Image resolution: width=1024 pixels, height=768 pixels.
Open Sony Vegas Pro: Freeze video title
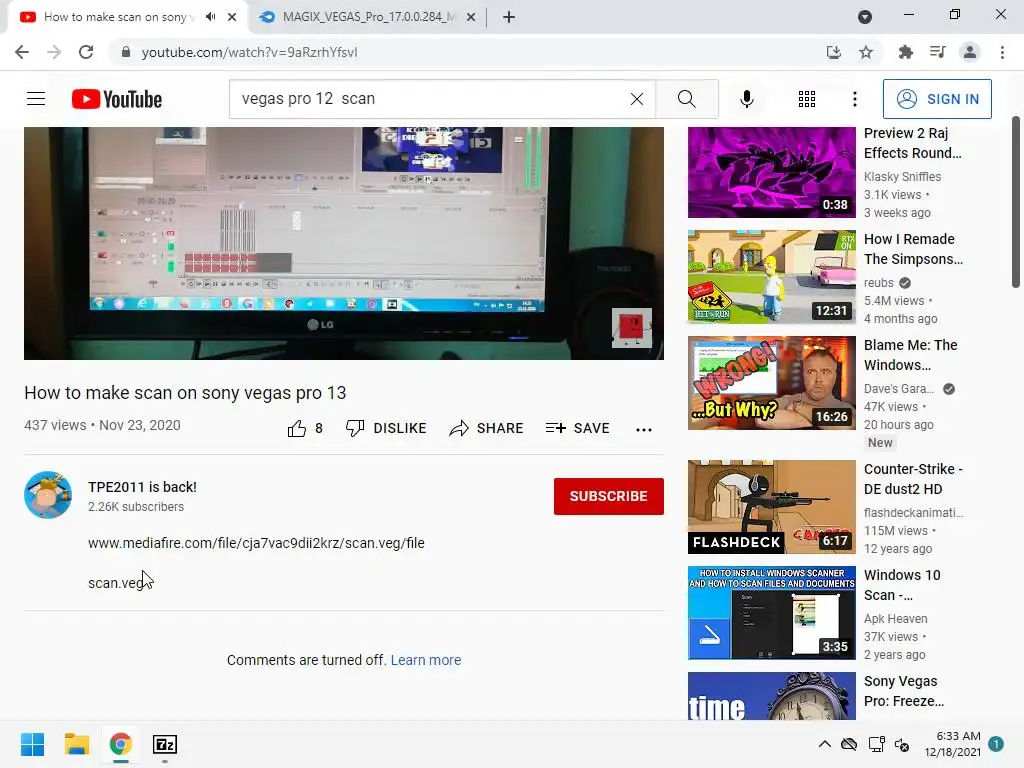tap(904, 691)
